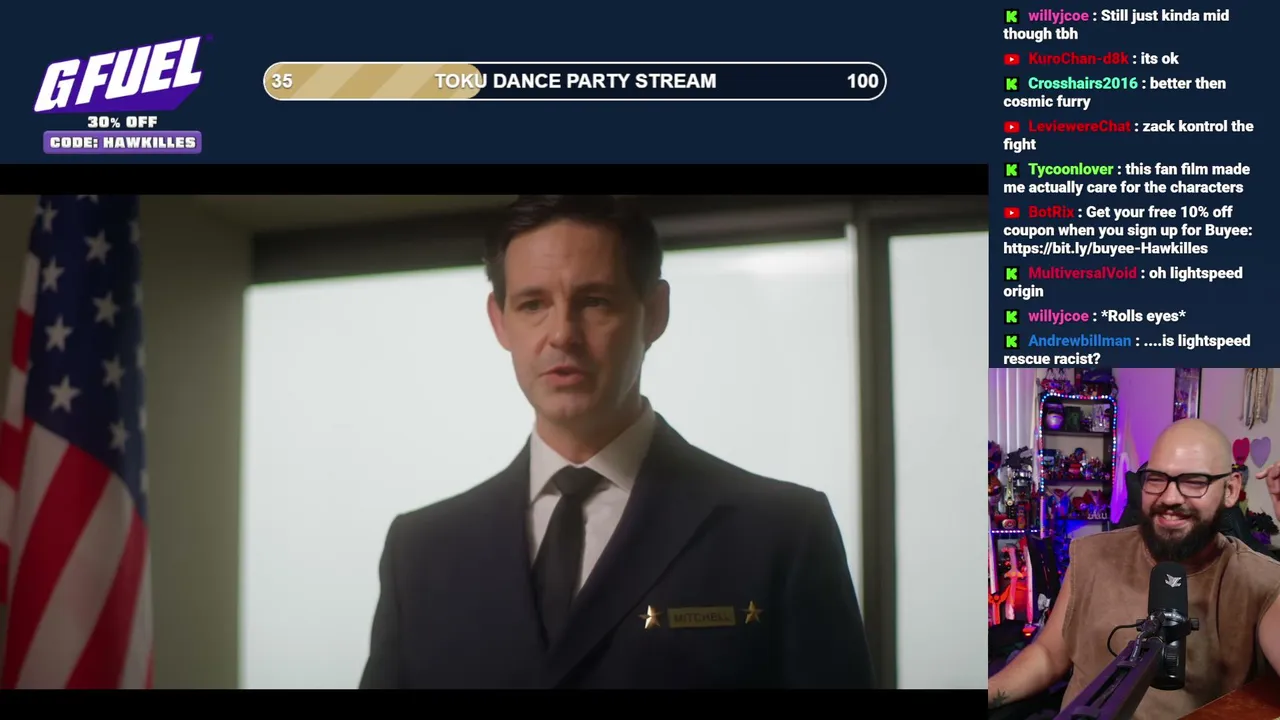
Task: Click the goal's target value "100"
Action: click(x=862, y=82)
